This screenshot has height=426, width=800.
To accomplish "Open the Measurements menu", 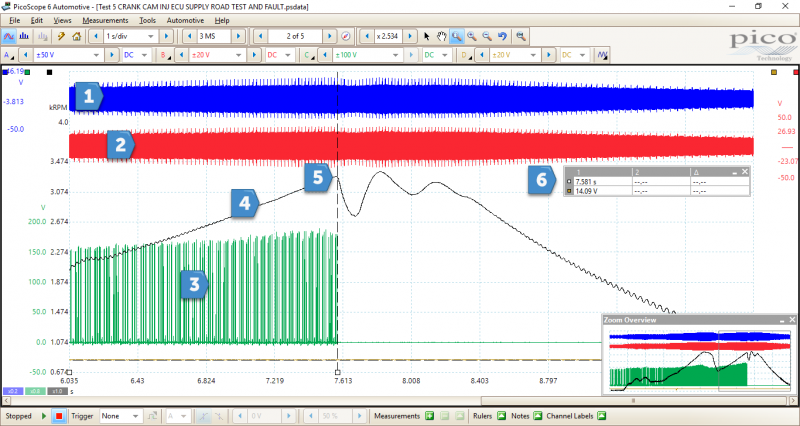I will point(104,20).
